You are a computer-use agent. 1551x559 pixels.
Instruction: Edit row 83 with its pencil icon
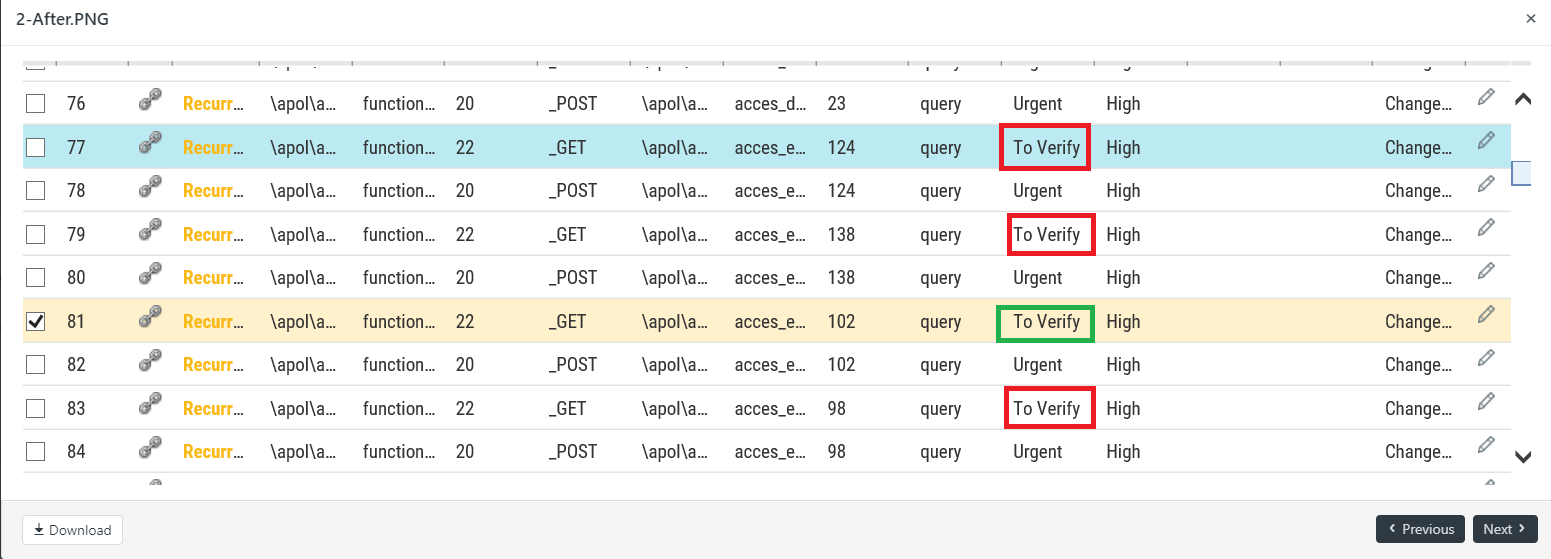pyautogui.click(x=1486, y=401)
